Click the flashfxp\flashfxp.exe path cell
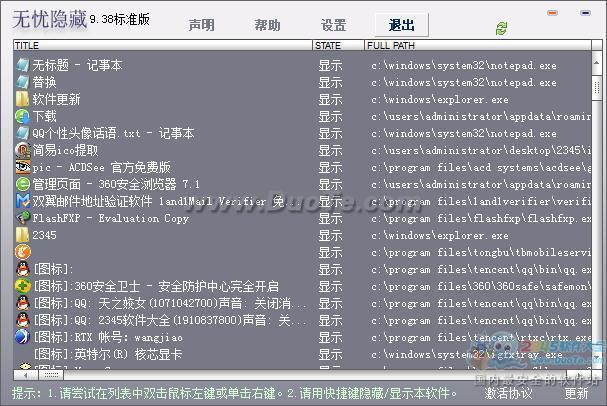 coord(481,219)
